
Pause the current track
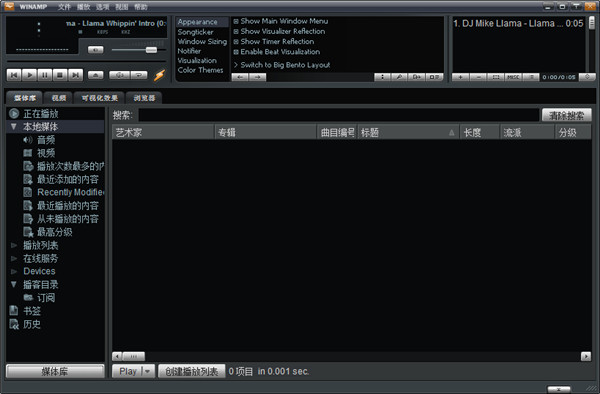[45, 75]
